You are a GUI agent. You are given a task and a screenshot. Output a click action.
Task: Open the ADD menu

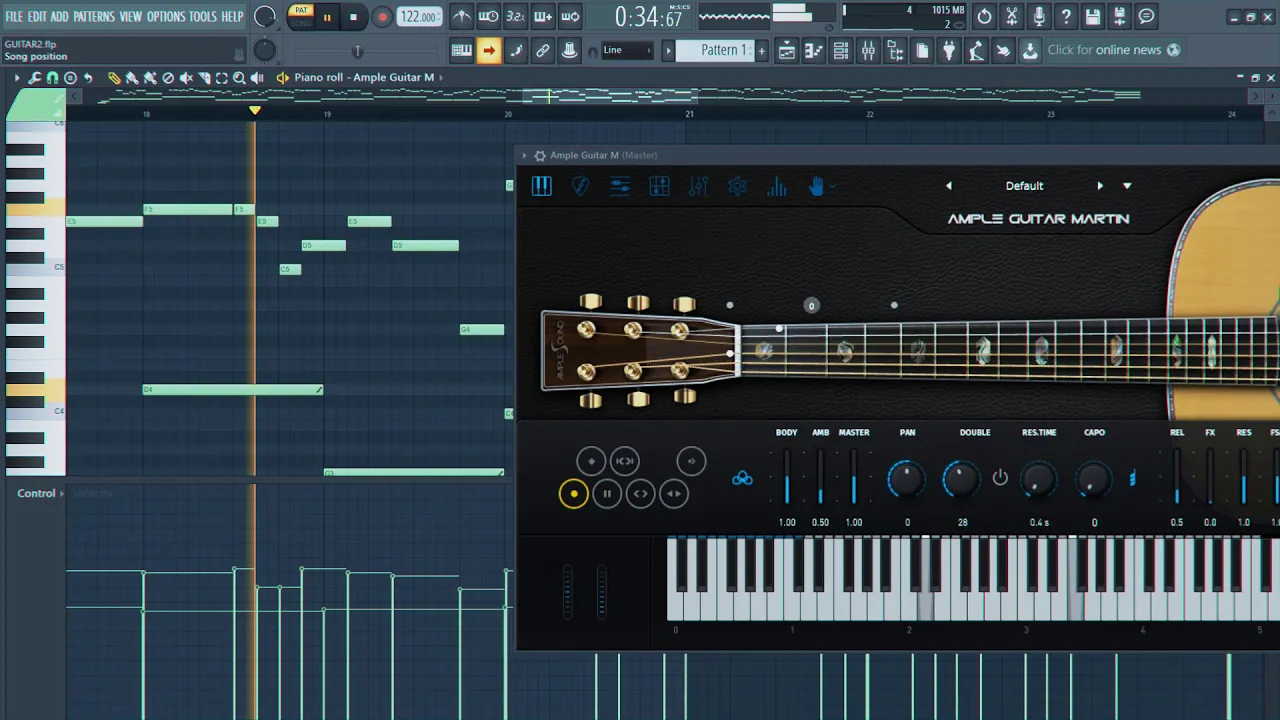click(60, 17)
